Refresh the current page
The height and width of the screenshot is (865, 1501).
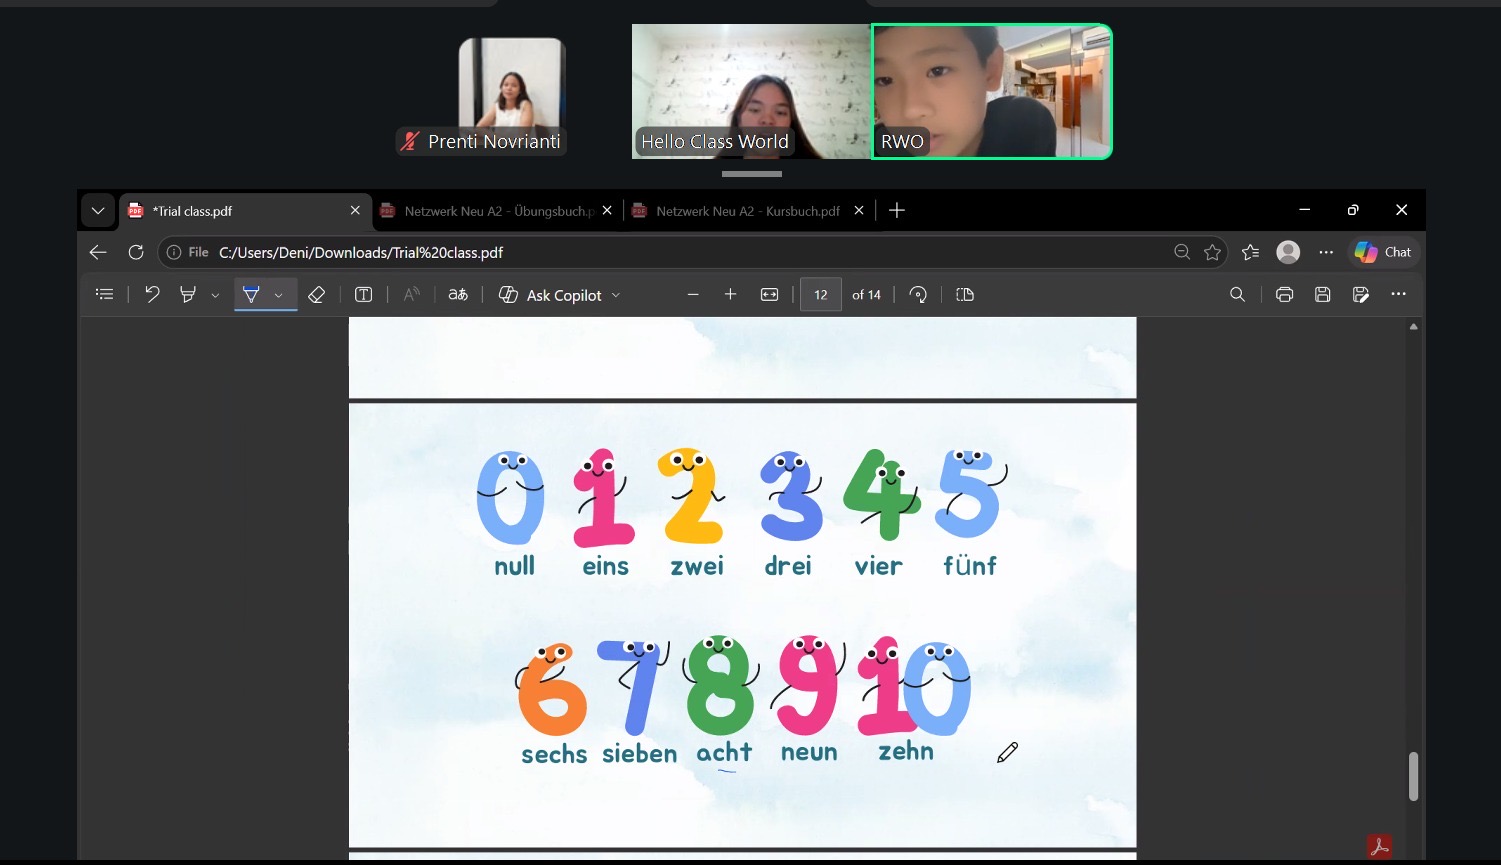[136, 253]
